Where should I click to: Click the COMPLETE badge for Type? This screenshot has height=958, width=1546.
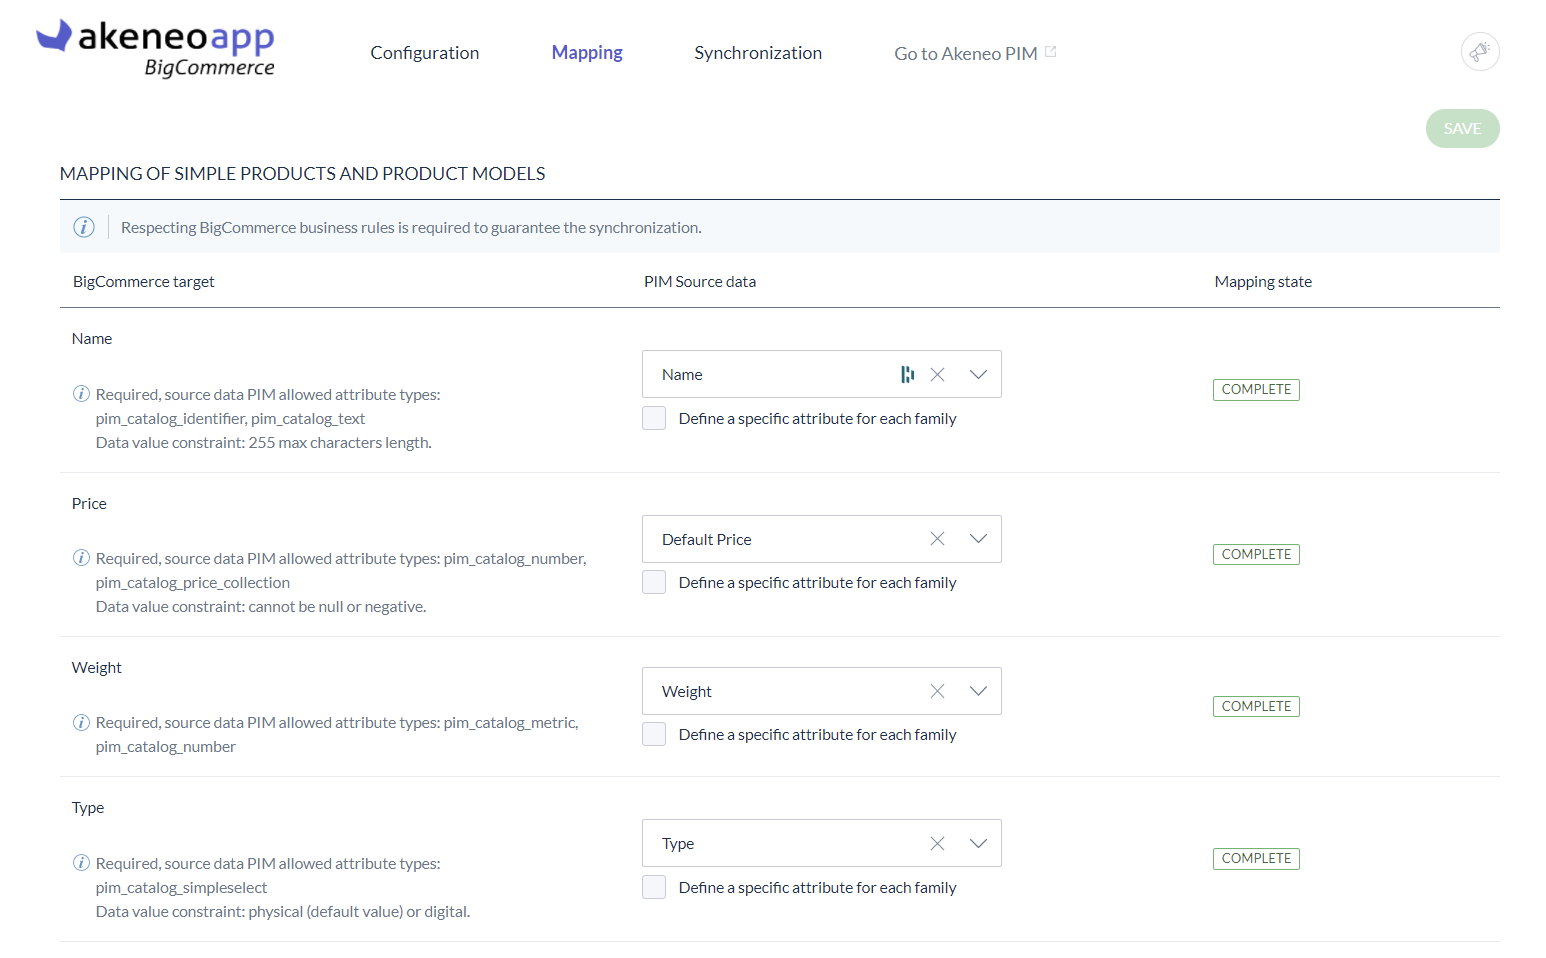(1256, 858)
